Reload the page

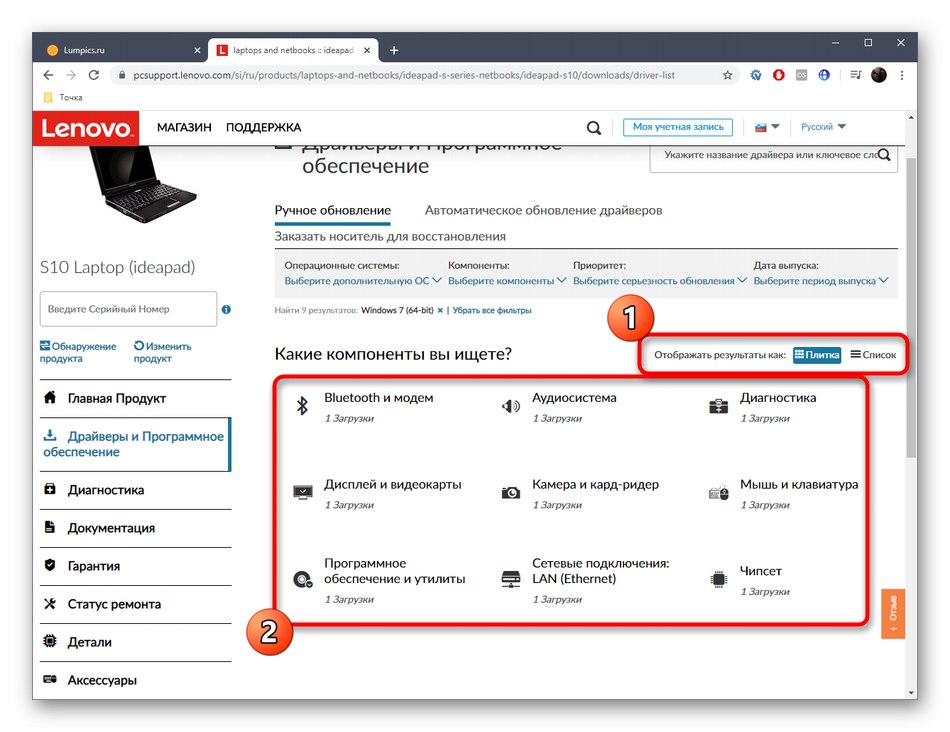(93, 75)
